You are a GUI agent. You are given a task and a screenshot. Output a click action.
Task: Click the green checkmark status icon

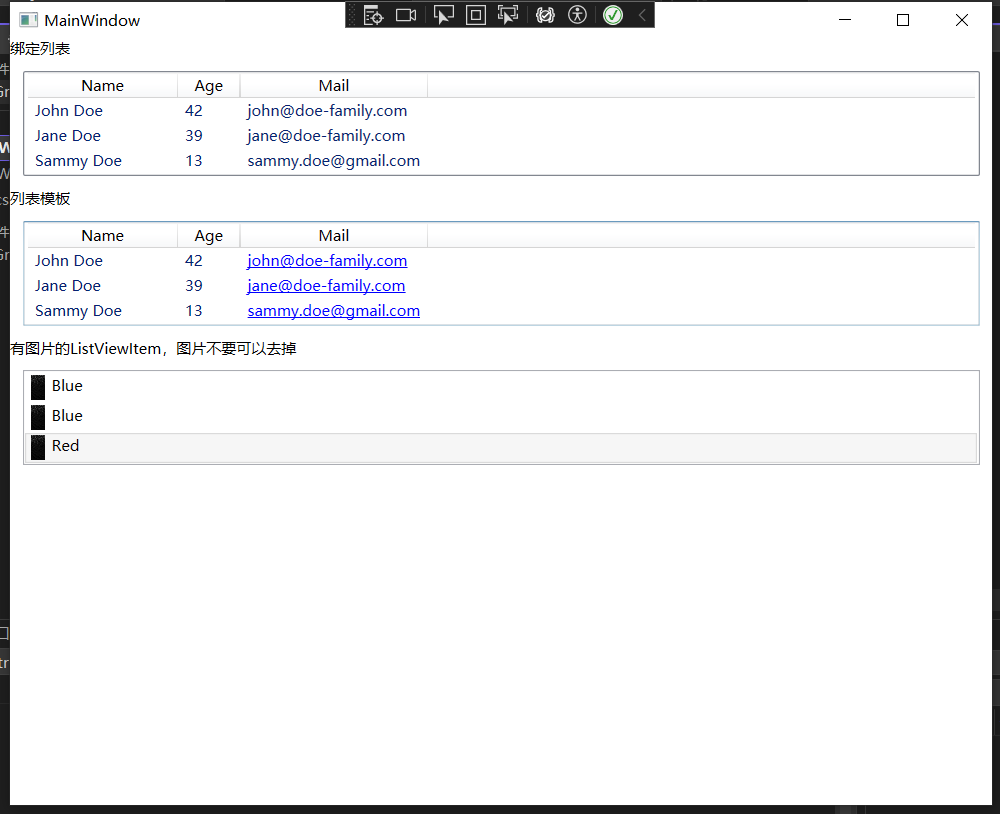point(613,15)
